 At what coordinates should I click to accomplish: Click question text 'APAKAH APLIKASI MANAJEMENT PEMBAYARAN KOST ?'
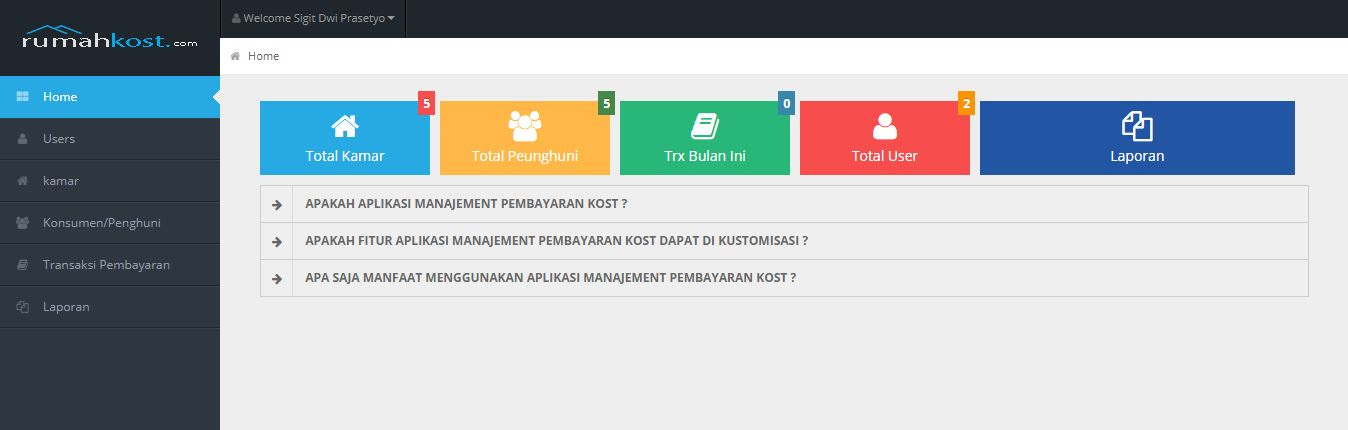click(466, 204)
